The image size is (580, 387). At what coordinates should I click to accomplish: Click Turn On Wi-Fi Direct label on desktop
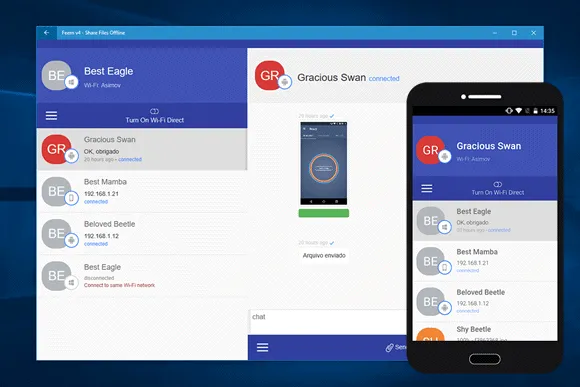click(x=155, y=120)
